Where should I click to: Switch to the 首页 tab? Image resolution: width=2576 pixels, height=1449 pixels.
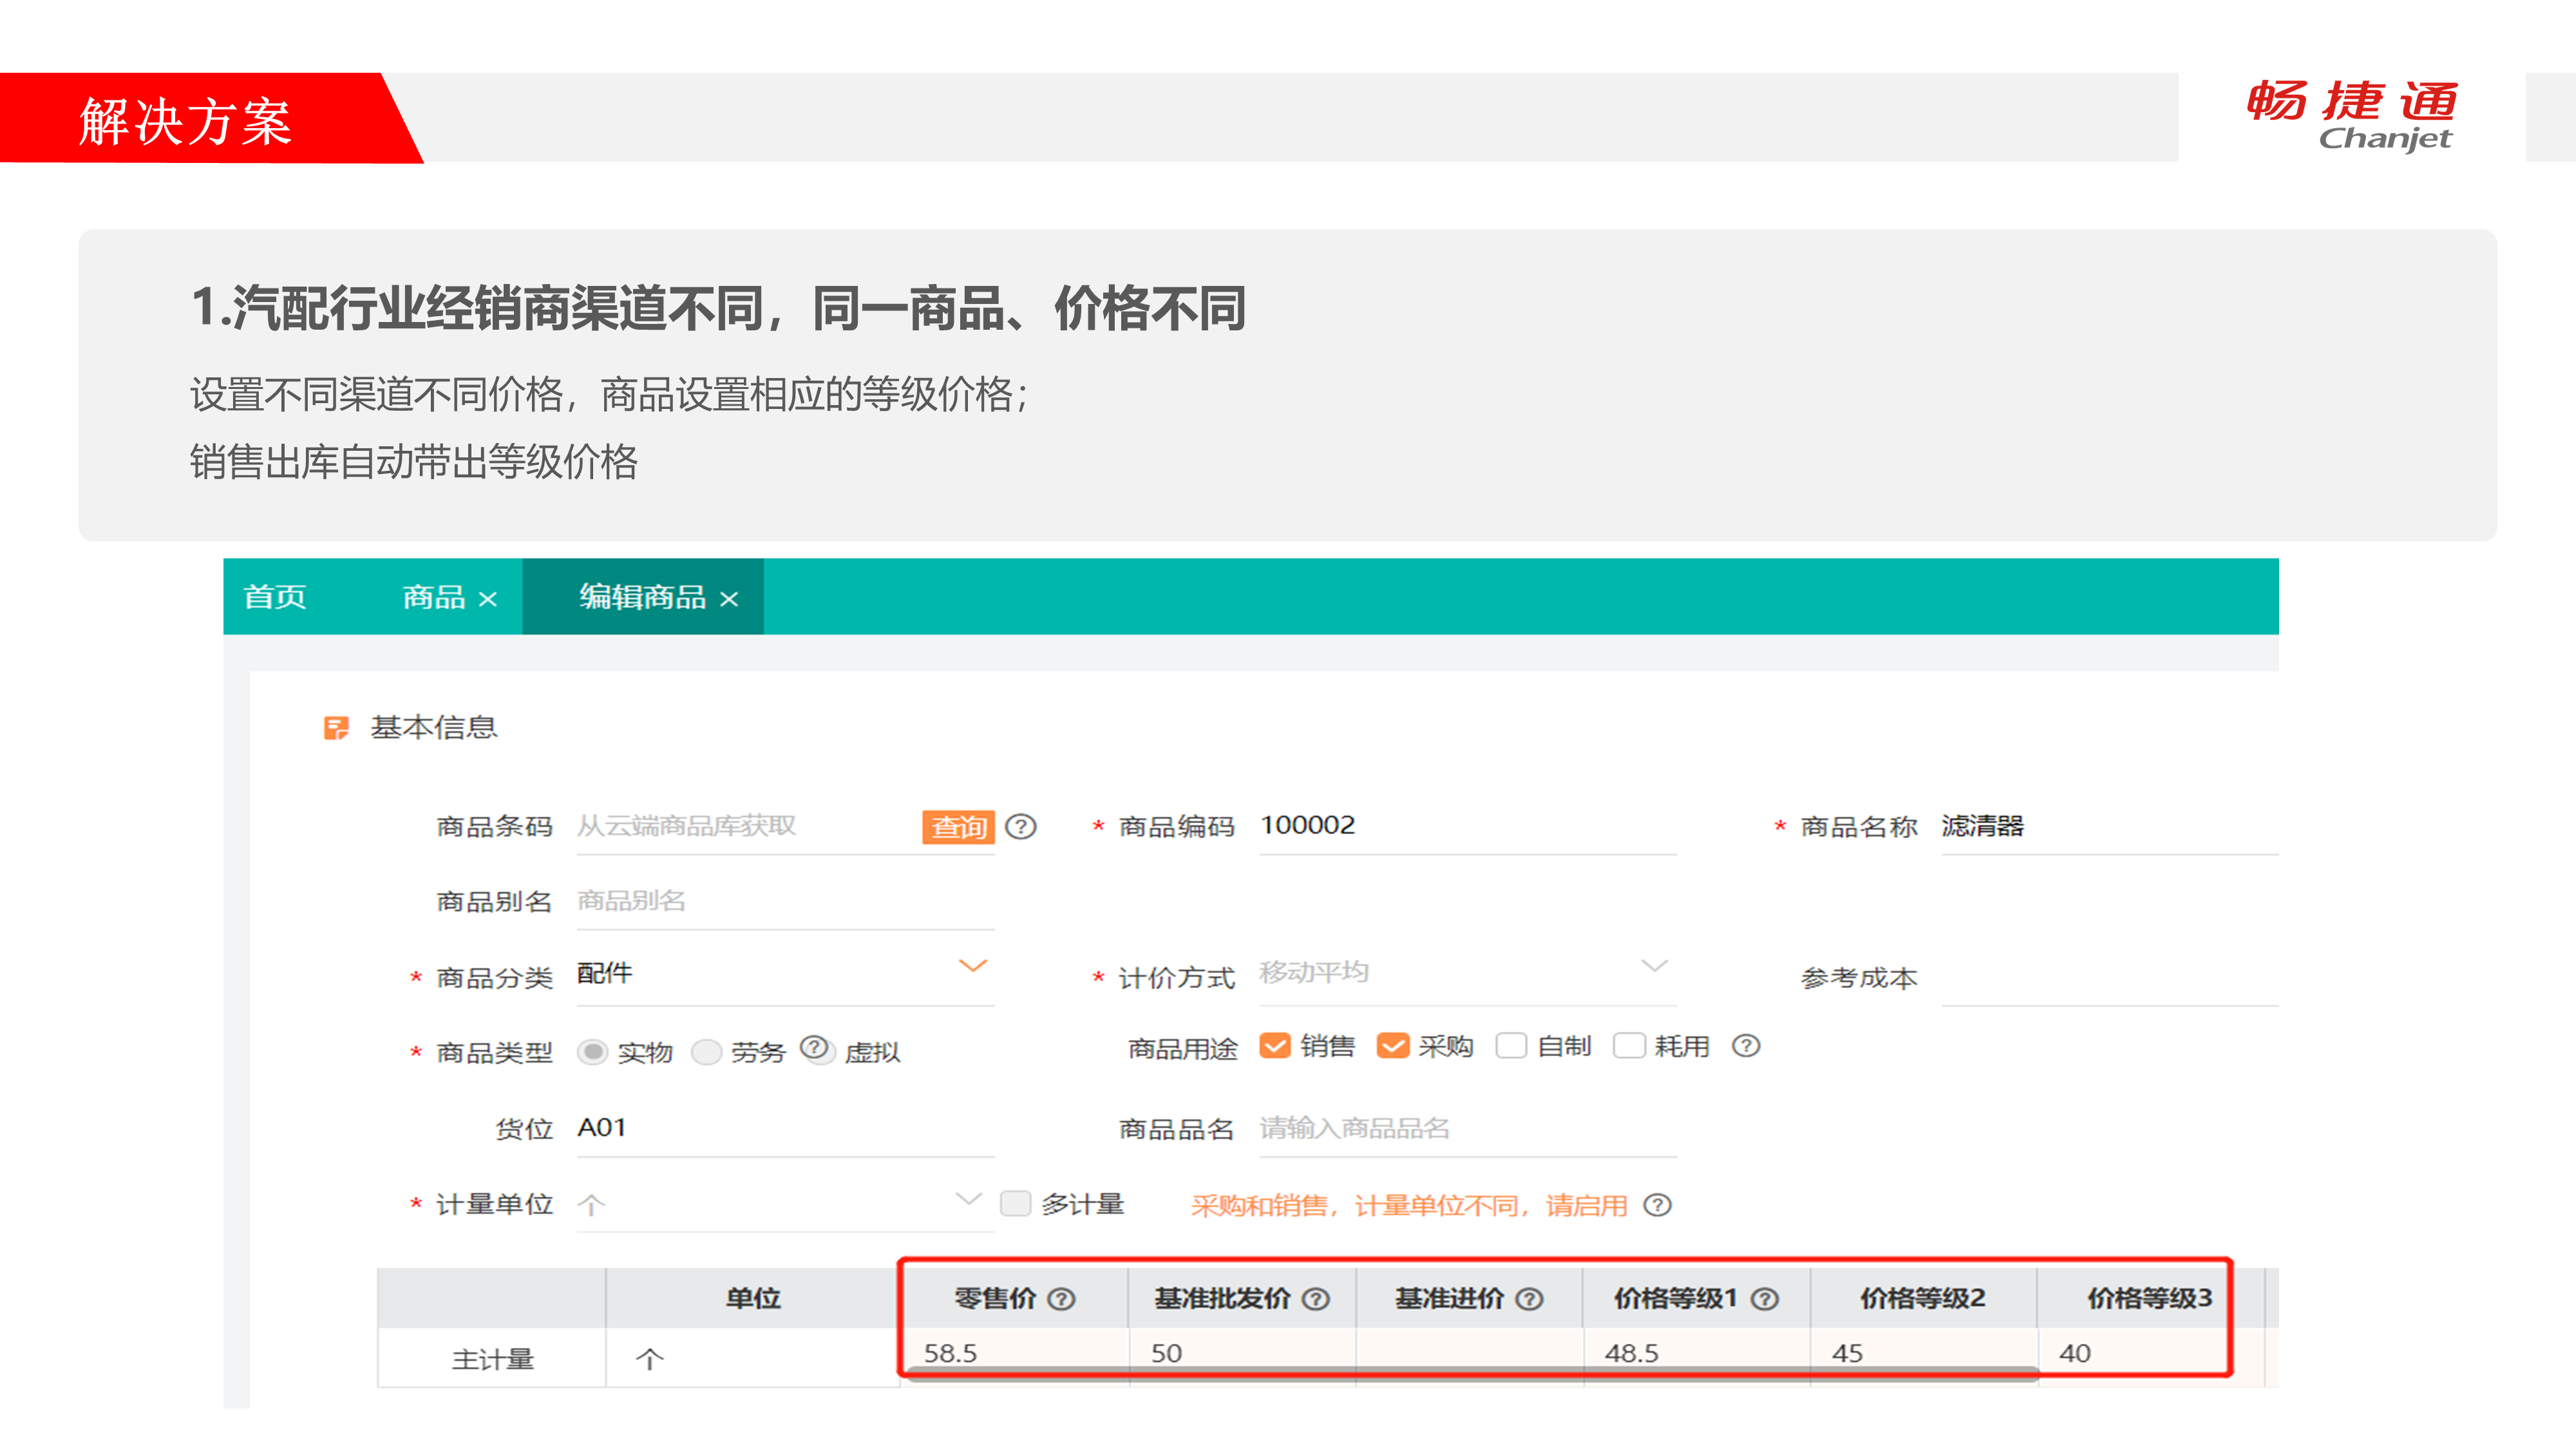pyautogui.click(x=275, y=597)
